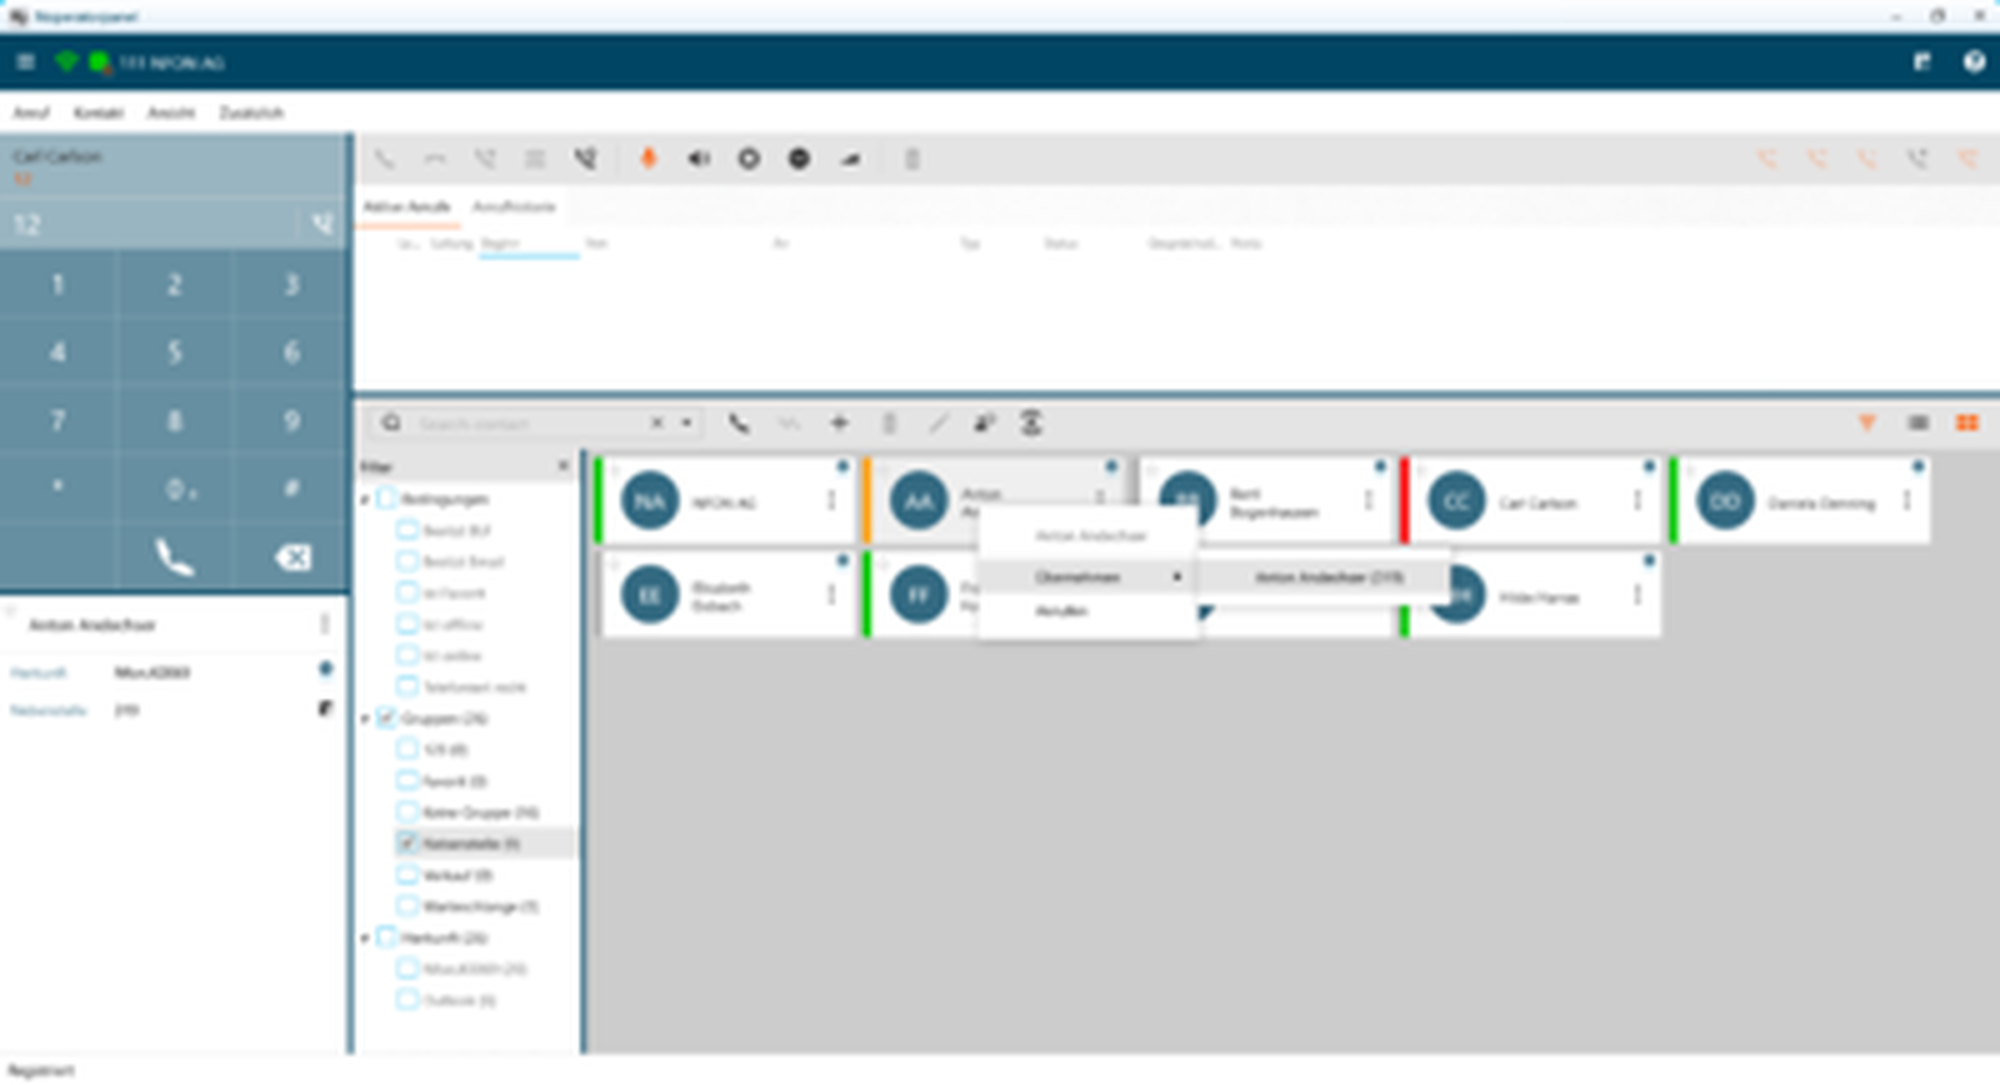This screenshot has height=1085, width=2000.
Task: Open the Ansicht menu
Action: point(171,112)
